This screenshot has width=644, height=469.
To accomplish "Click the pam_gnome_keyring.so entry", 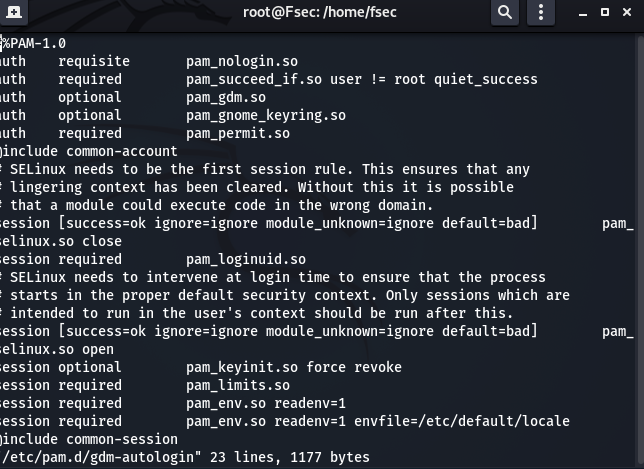I will [x=266, y=116].
